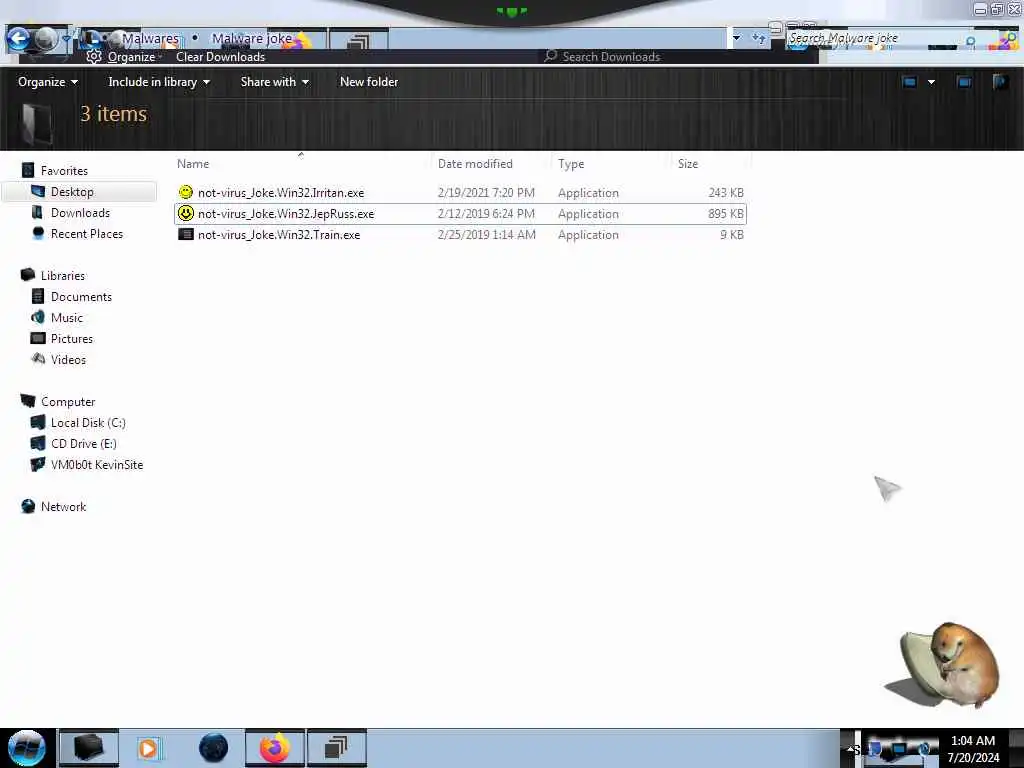This screenshot has height=768, width=1024.
Task: Open the gear Organize menu in Downloads bar
Action: click(123, 57)
